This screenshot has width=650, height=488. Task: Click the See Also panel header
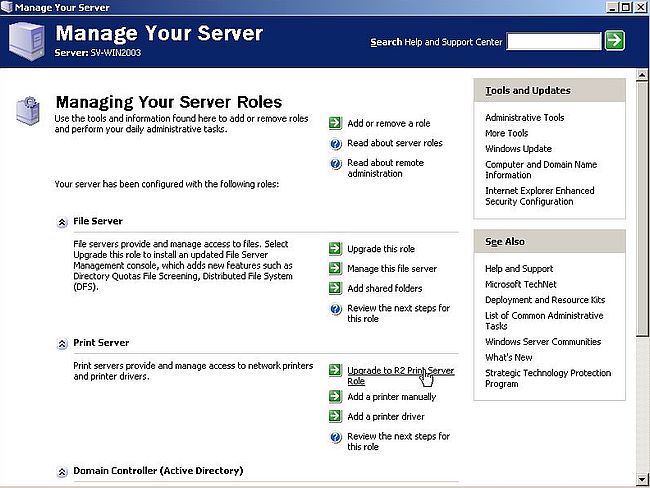[549, 241]
